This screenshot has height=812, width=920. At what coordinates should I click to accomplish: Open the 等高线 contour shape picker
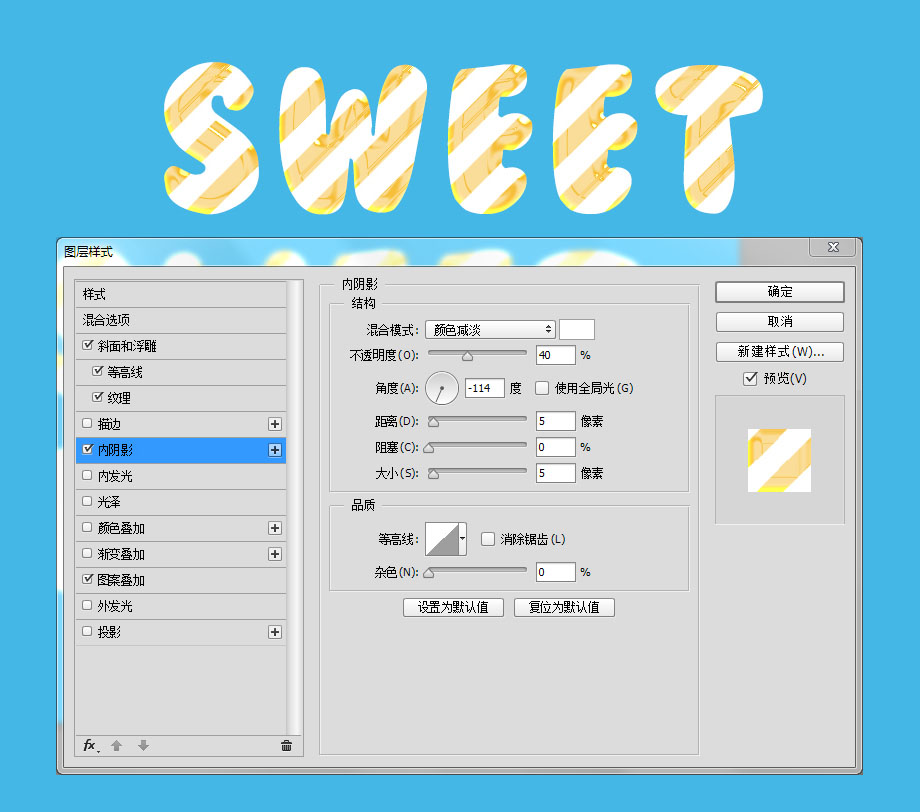click(x=443, y=537)
